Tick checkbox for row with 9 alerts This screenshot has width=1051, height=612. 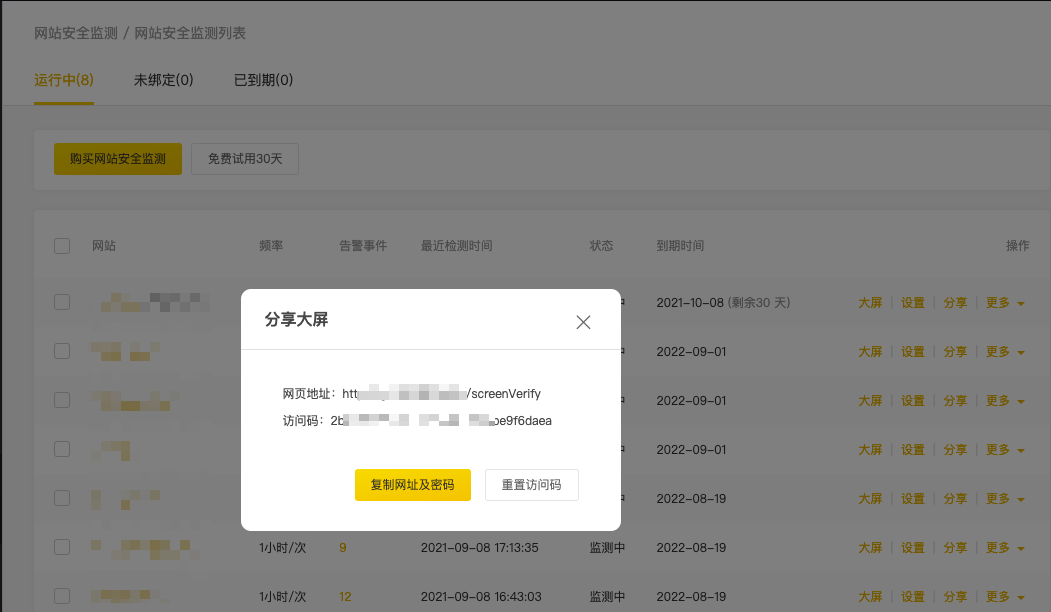click(x=62, y=547)
